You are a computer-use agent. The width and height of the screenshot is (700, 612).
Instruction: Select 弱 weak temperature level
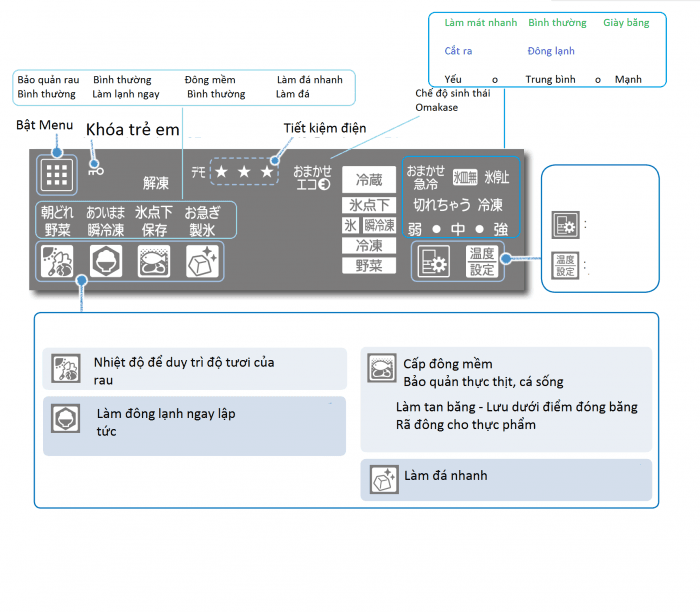pos(414,229)
